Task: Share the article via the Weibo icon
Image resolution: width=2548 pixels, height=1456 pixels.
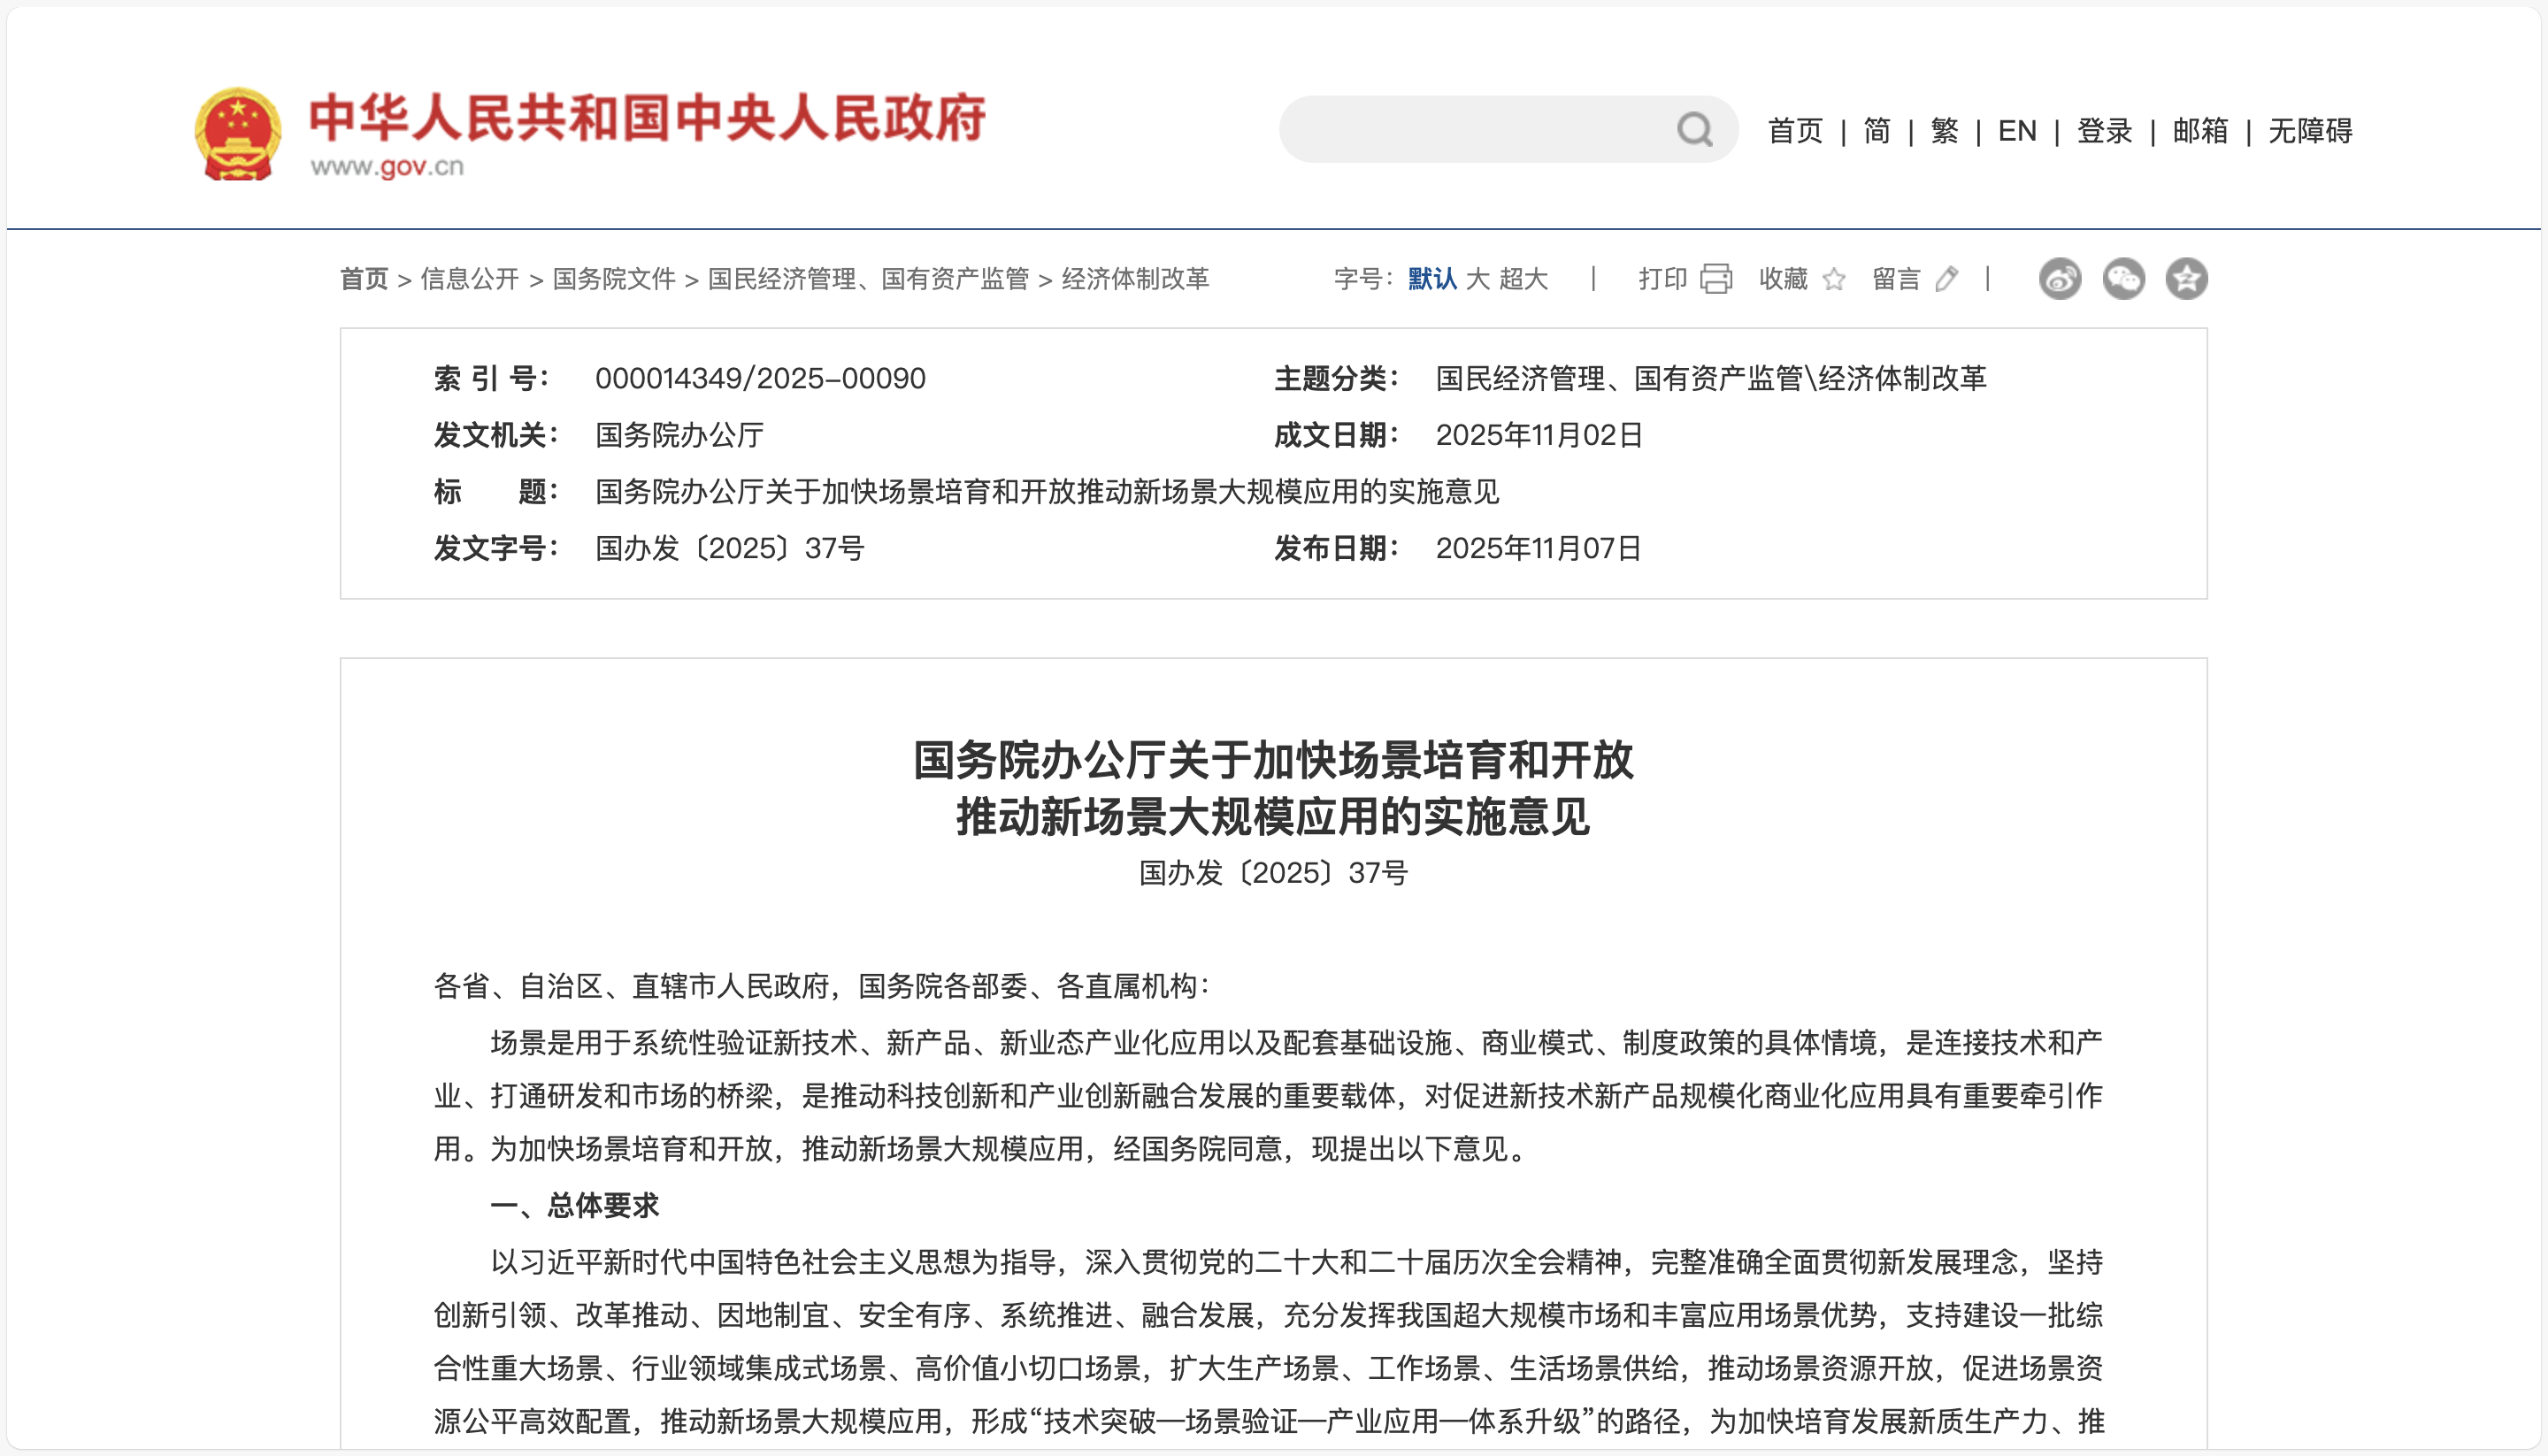Action: coord(2060,279)
